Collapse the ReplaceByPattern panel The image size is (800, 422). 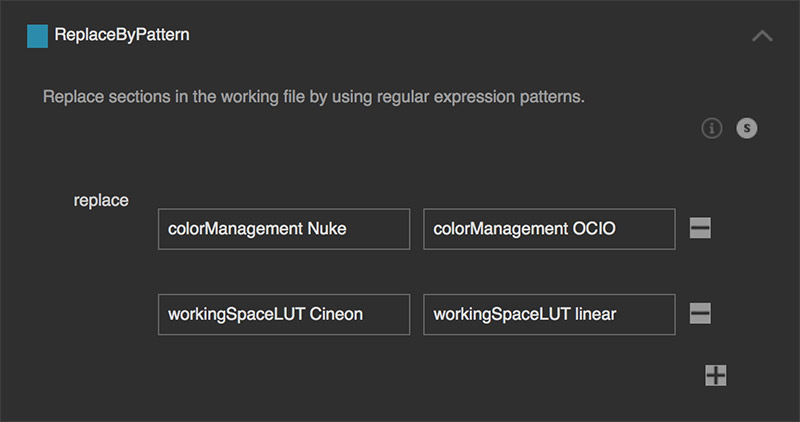pos(761,36)
